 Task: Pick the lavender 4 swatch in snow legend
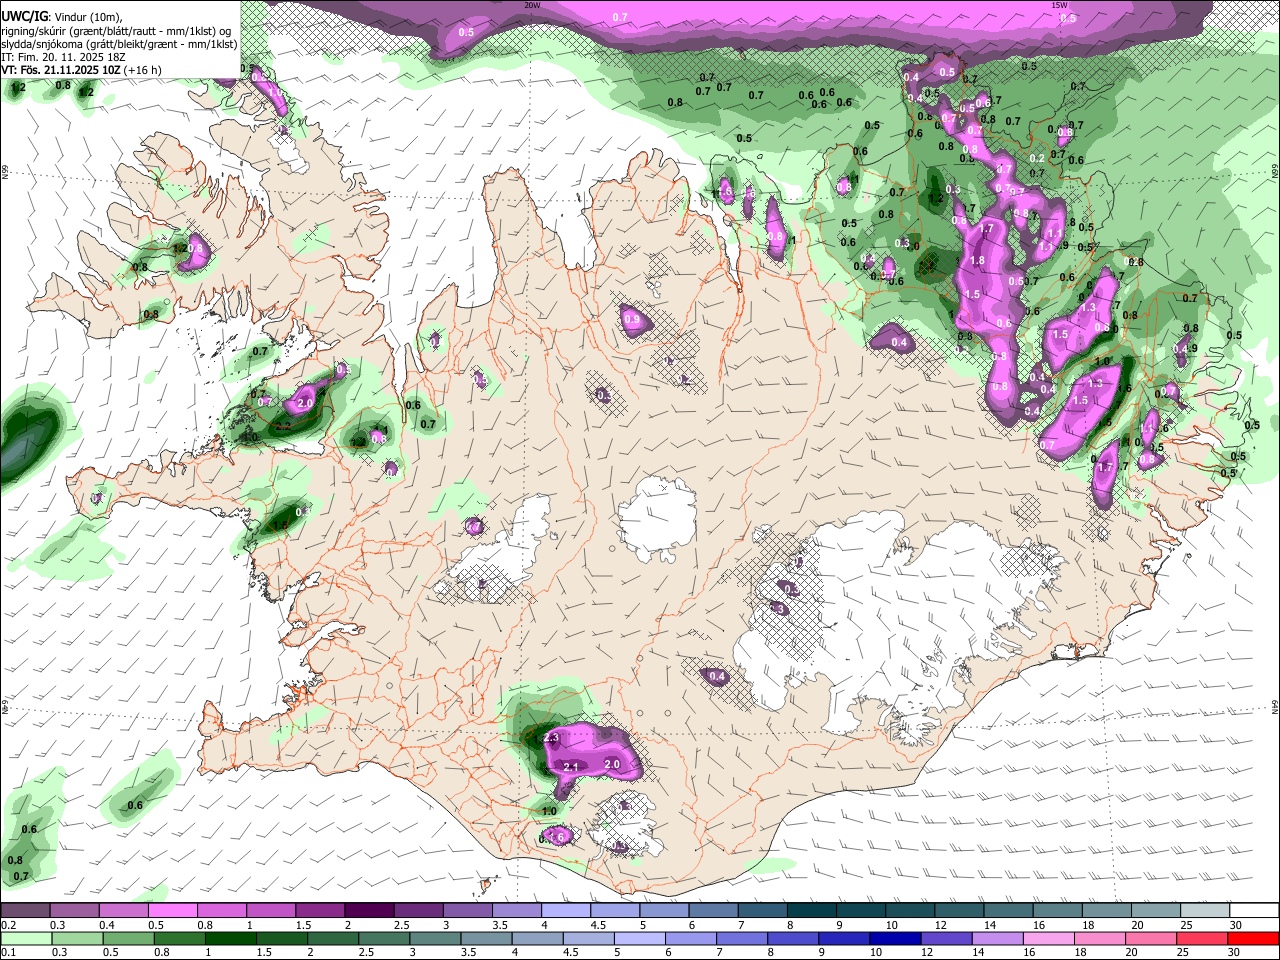pos(566,911)
